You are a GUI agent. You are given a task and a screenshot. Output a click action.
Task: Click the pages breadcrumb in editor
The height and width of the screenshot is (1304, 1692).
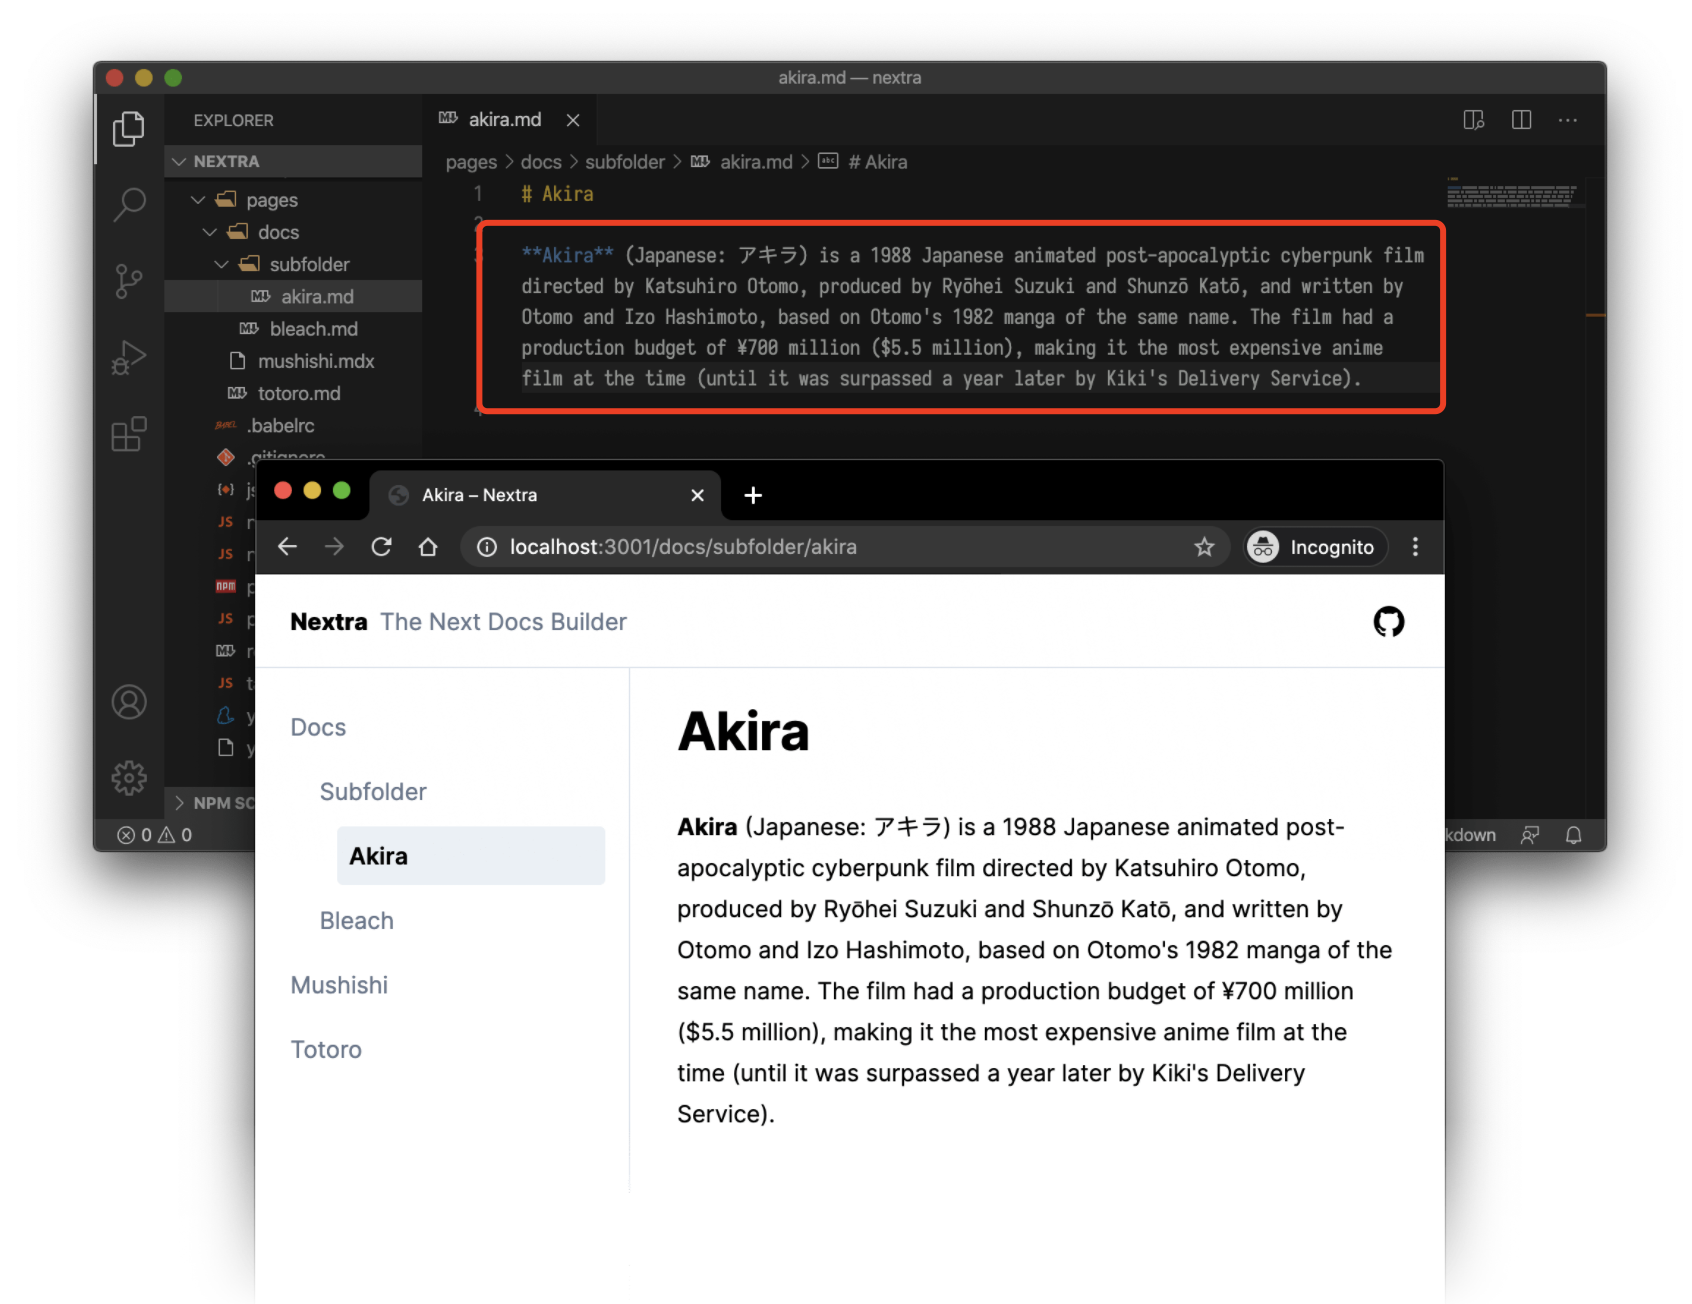point(471,162)
